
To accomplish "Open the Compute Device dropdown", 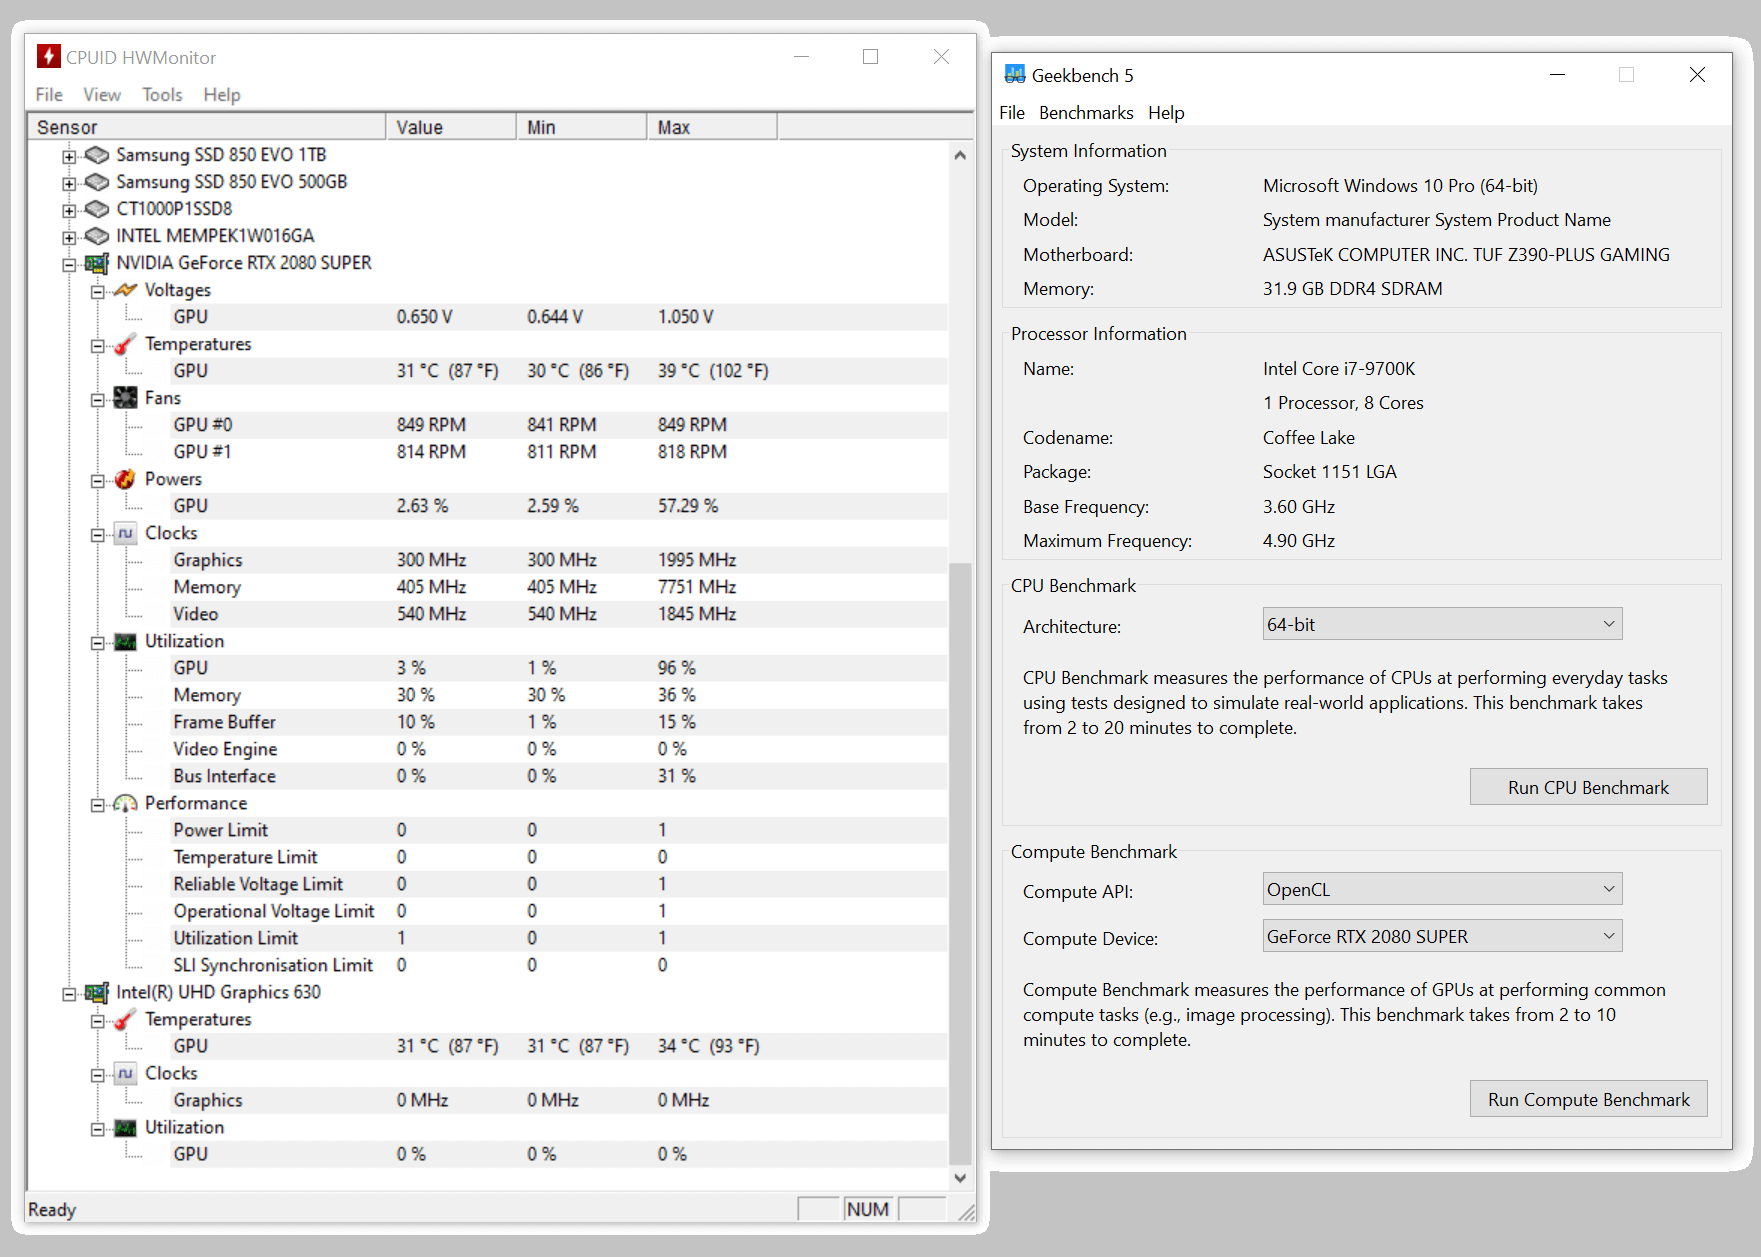I will tap(1441, 937).
